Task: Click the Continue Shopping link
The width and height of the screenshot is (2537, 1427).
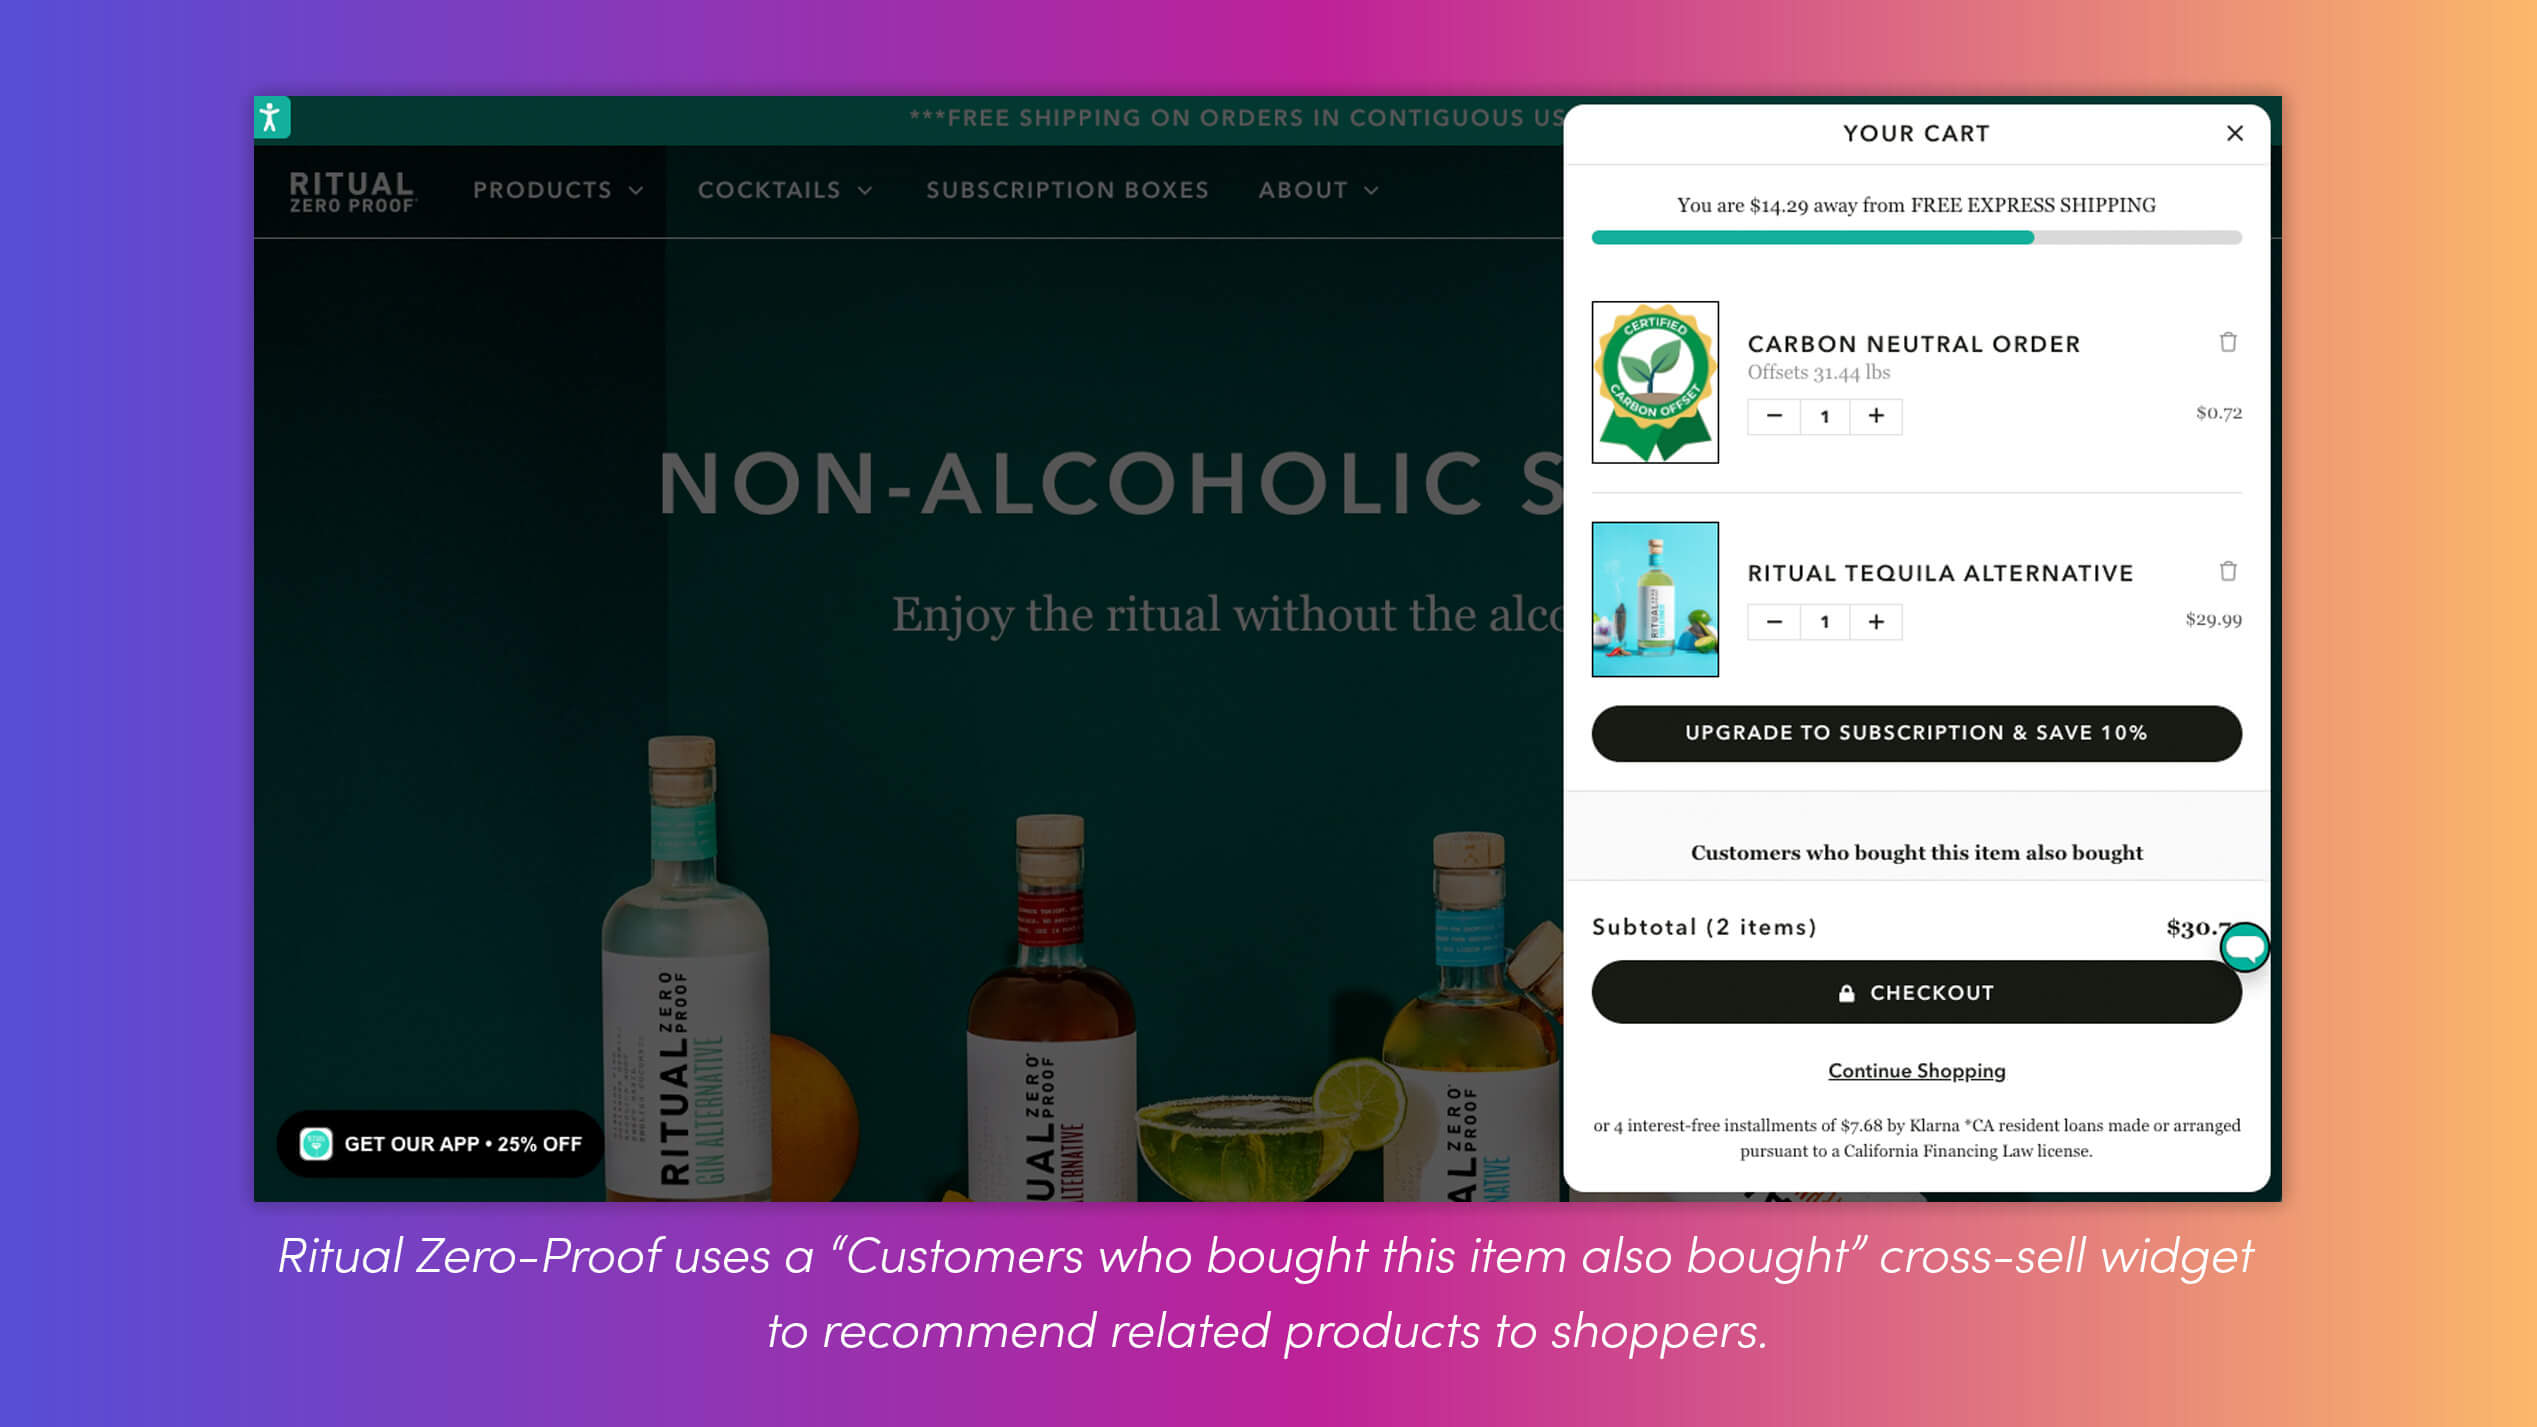Action: tap(1917, 1070)
